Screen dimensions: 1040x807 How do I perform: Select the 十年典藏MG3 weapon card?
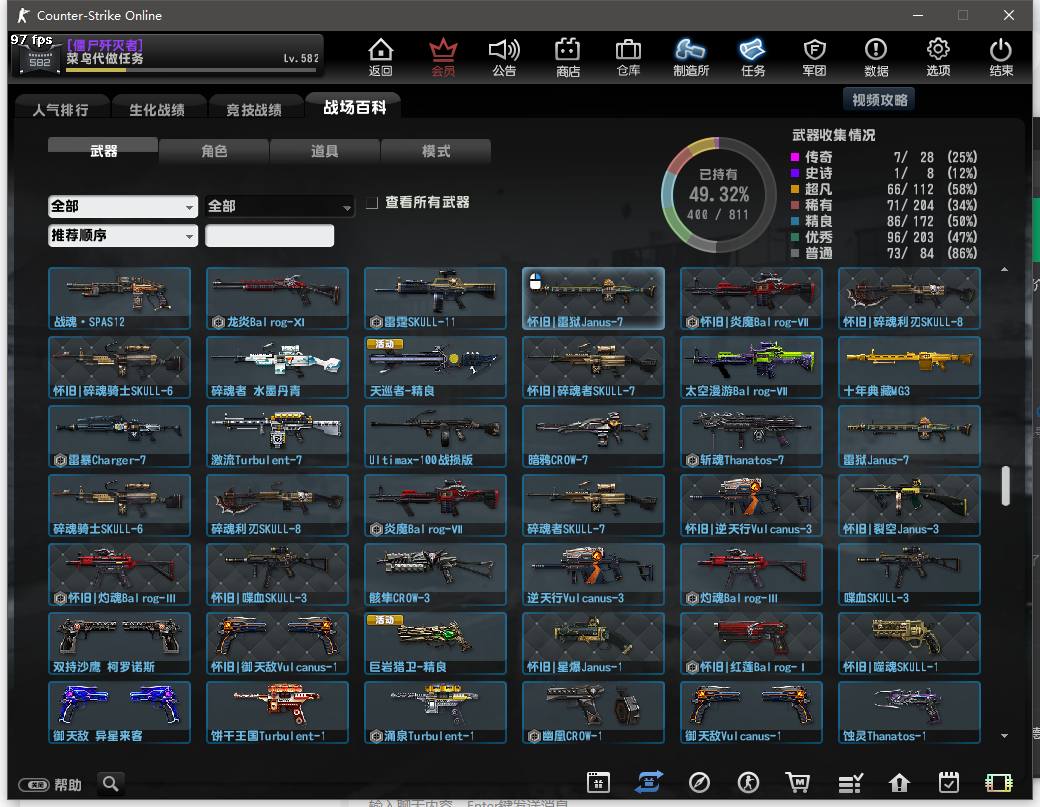tap(909, 367)
